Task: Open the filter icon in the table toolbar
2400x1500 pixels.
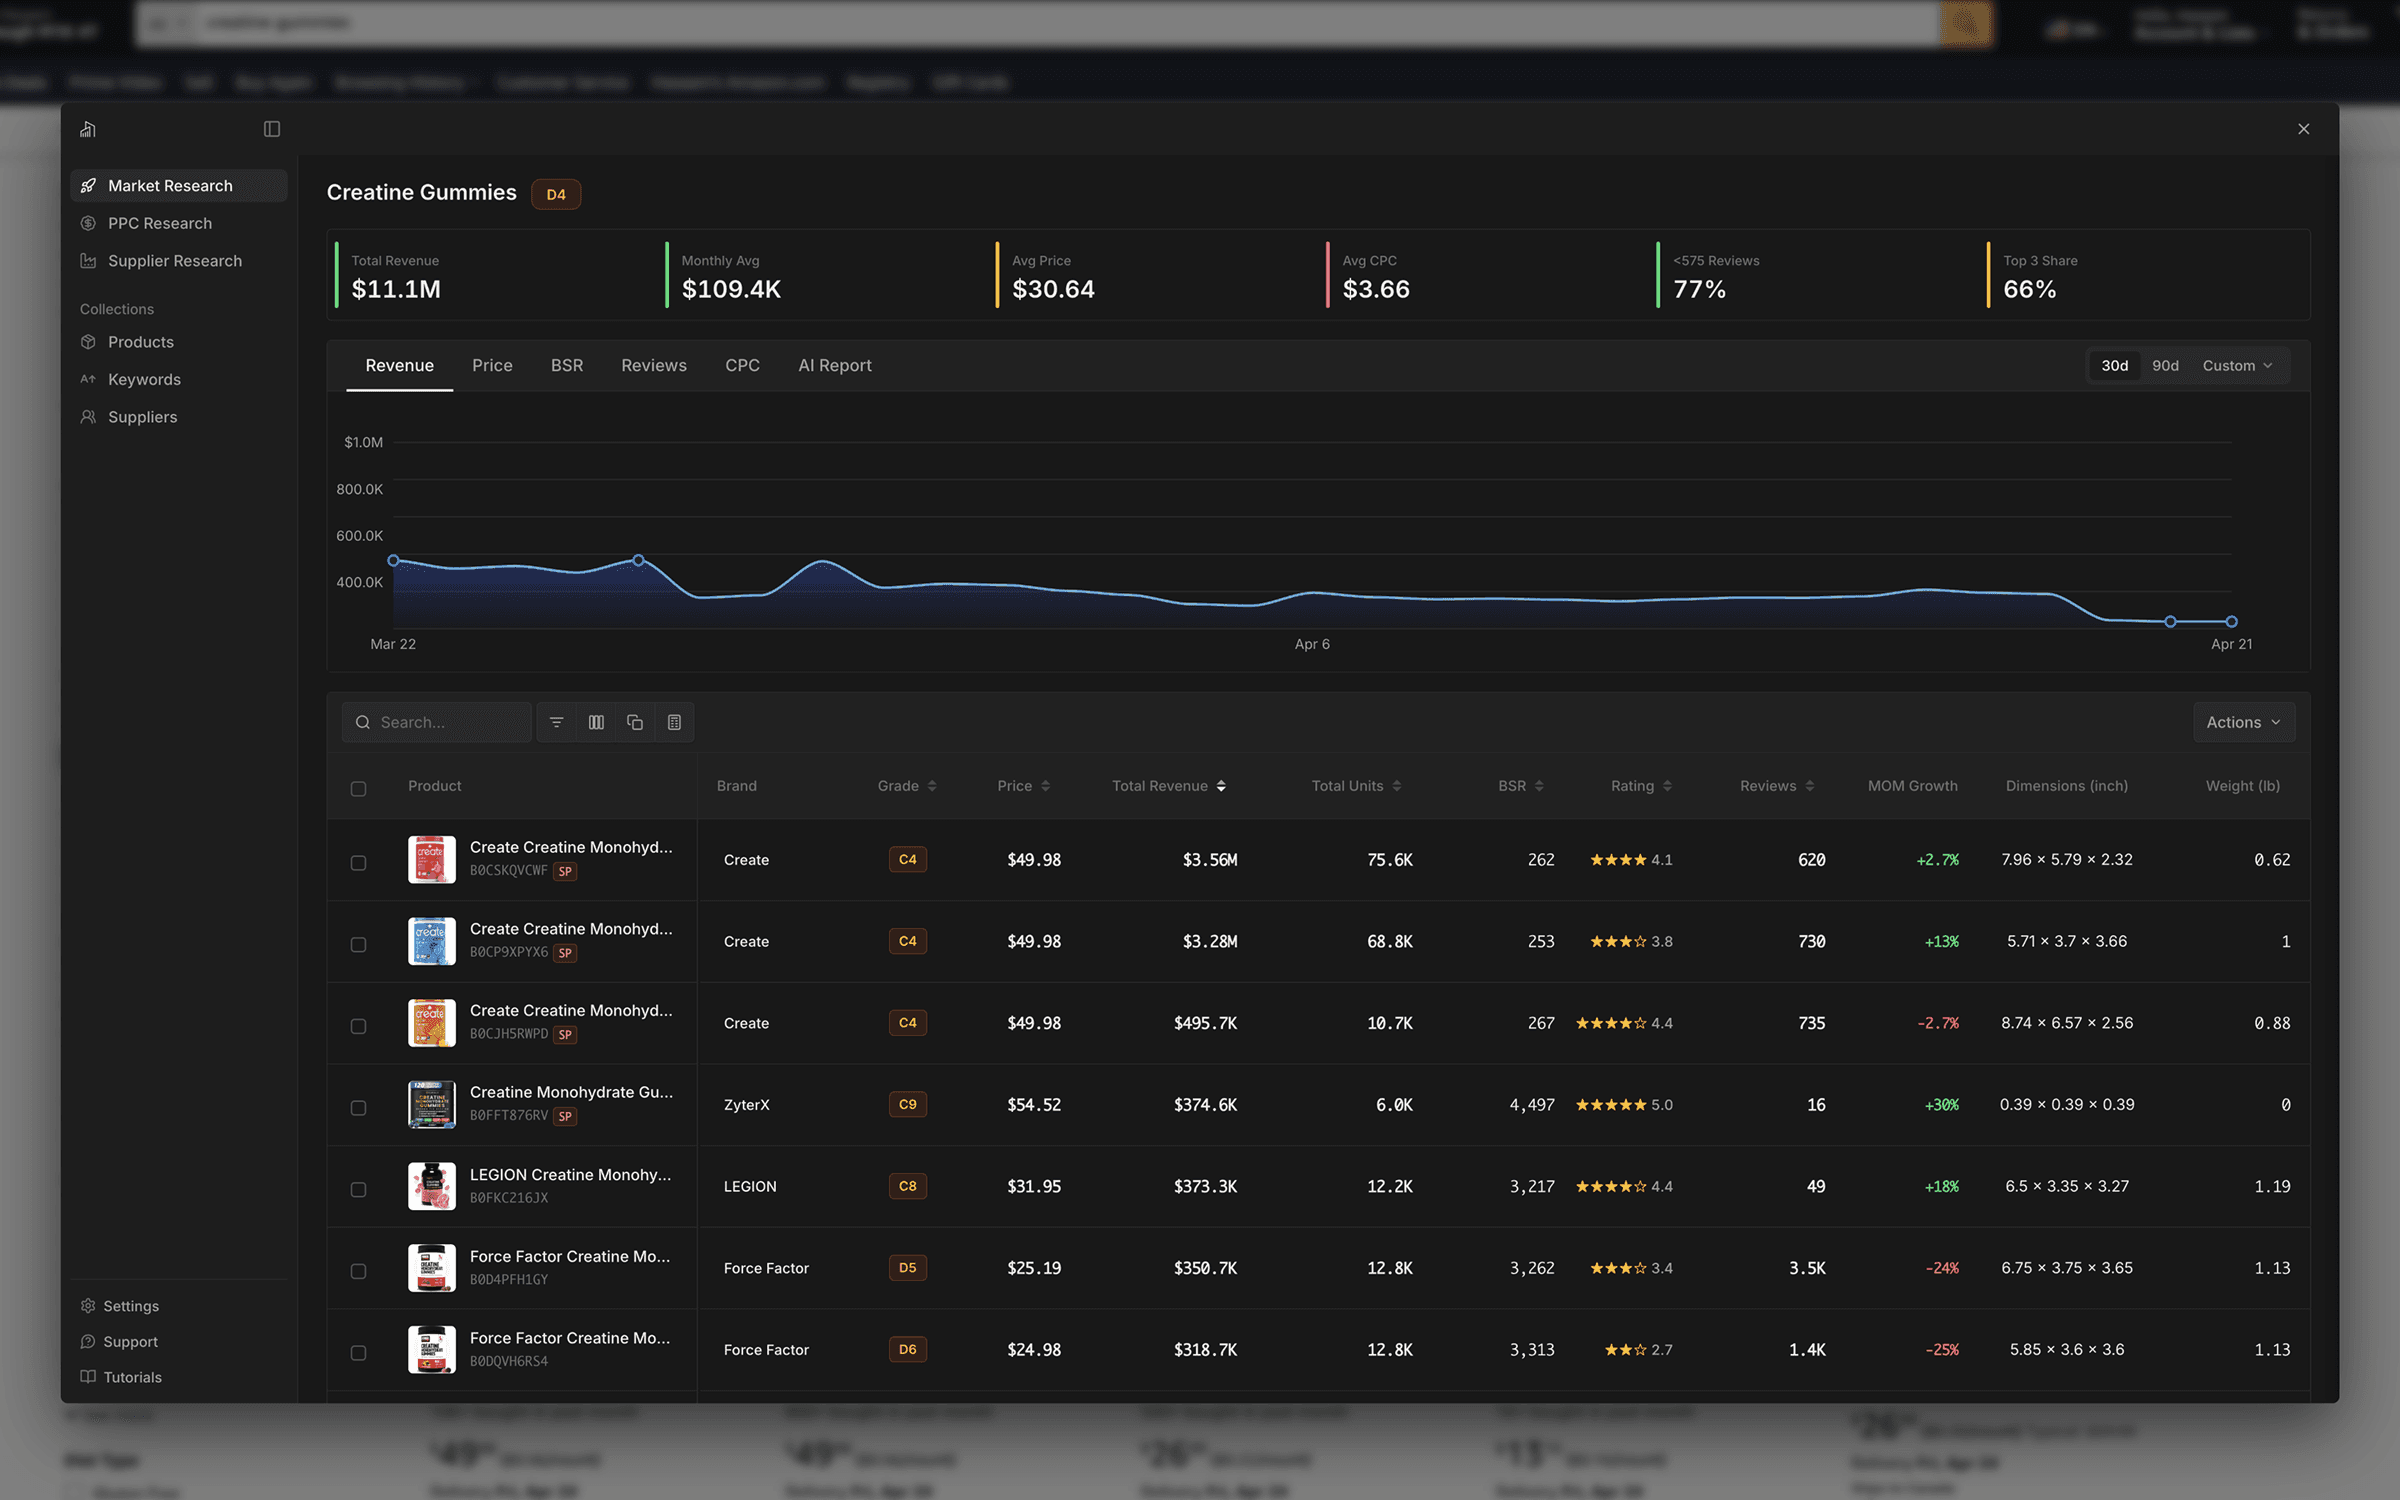Action: tap(557, 722)
